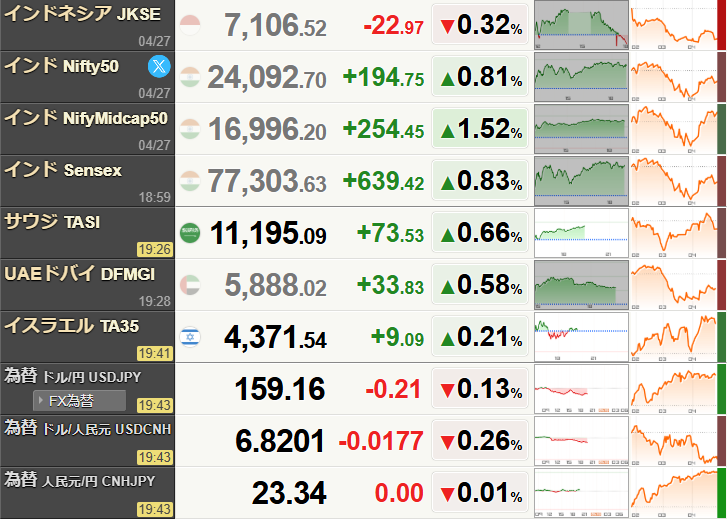Viewport: 727px width, 519px height.
Task: Open the USDJPY intraday mini chart
Action: tap(581, 389)
